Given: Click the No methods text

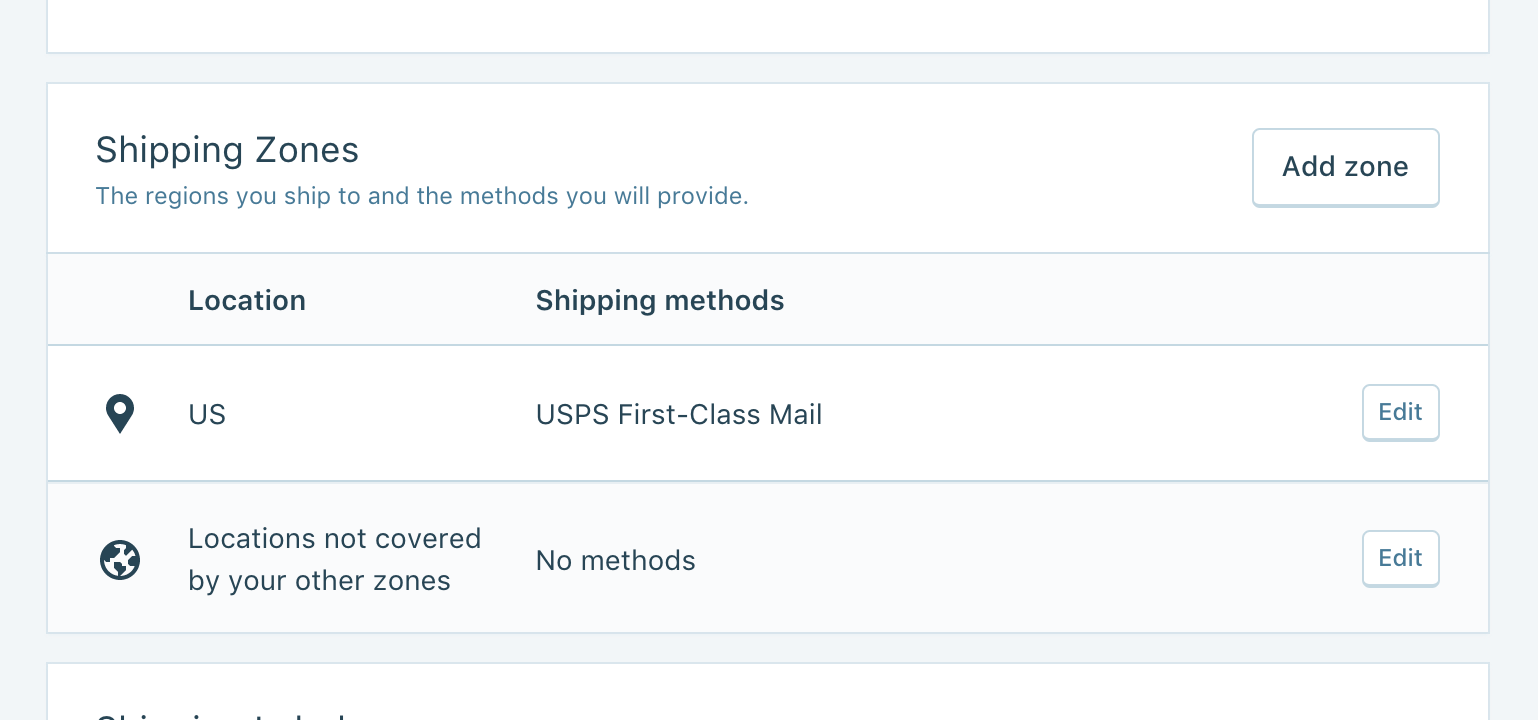Looking at the screenshot, I should (616, 560).
